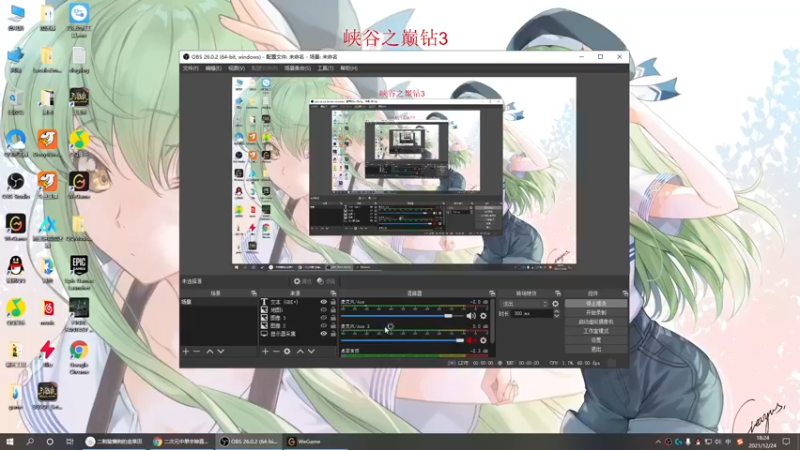Adjust the 时长 duration stepper arrows
This screenshot has height=450, width=800.
pyautogui.click(x=557, y=314)
